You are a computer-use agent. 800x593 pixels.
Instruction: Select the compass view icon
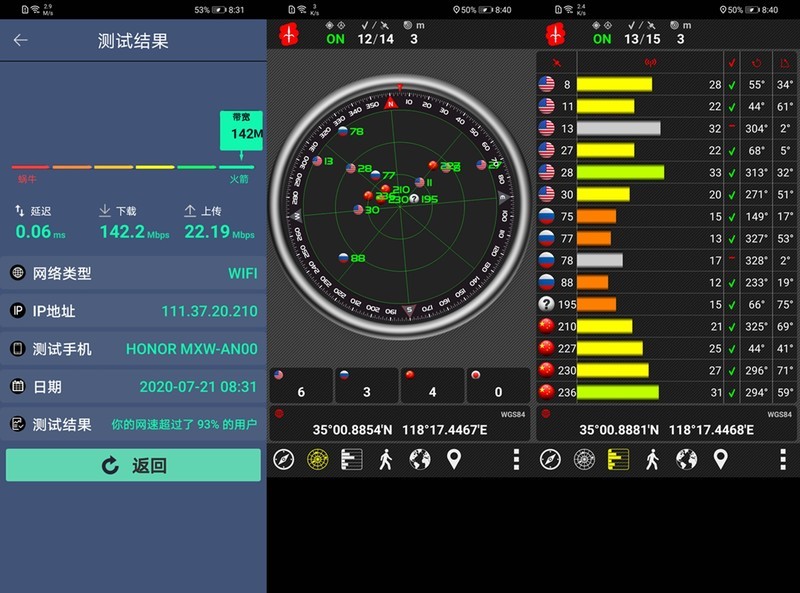[284, 462]
